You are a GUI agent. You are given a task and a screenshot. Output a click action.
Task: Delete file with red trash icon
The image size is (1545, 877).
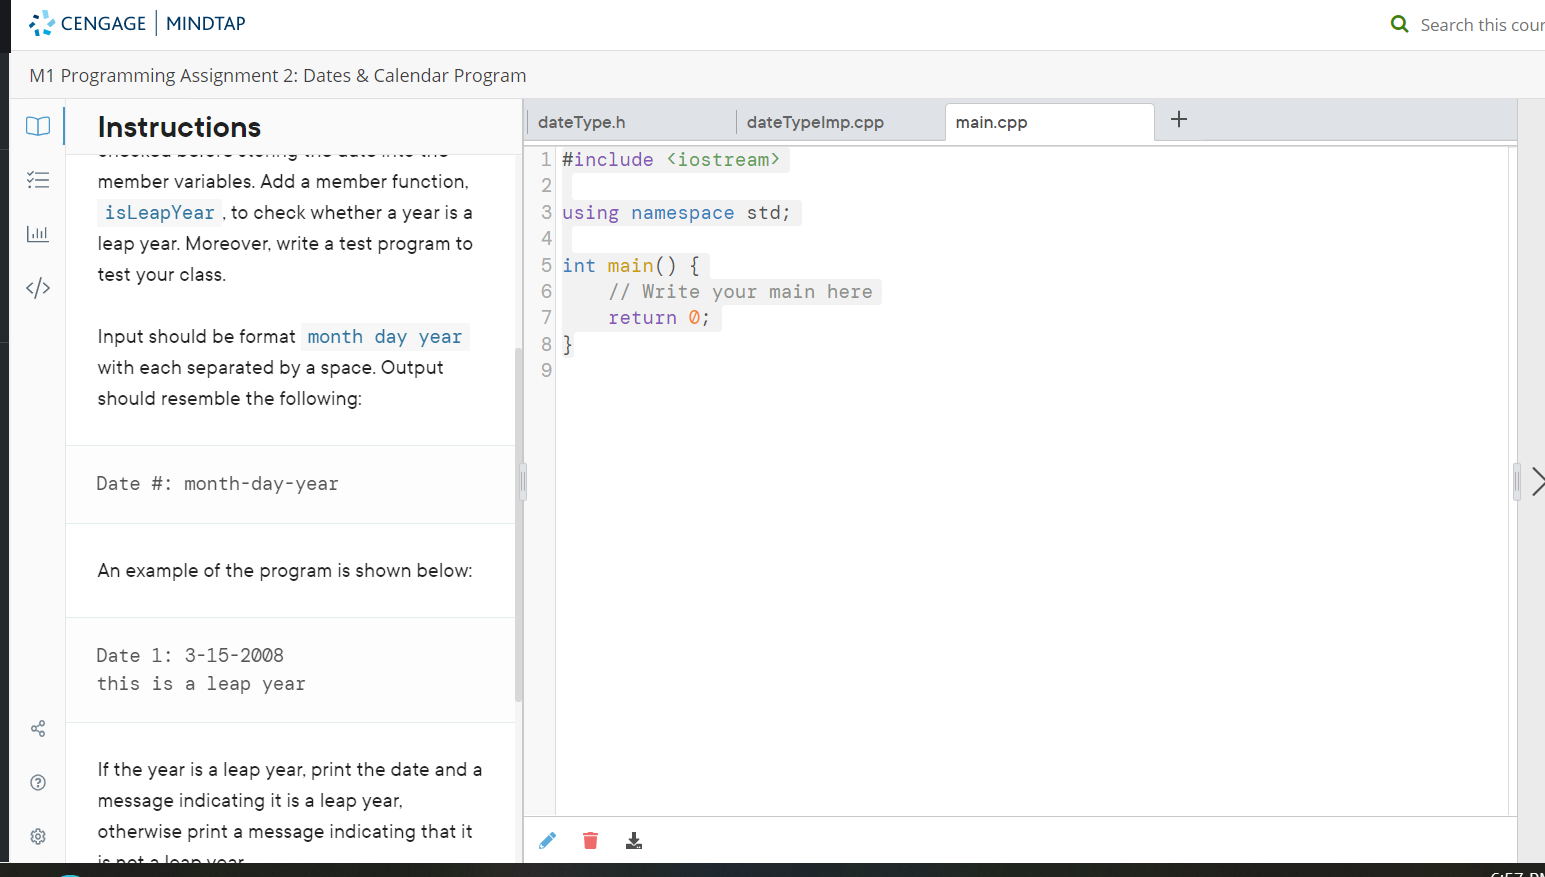click(x=590, y=841)
